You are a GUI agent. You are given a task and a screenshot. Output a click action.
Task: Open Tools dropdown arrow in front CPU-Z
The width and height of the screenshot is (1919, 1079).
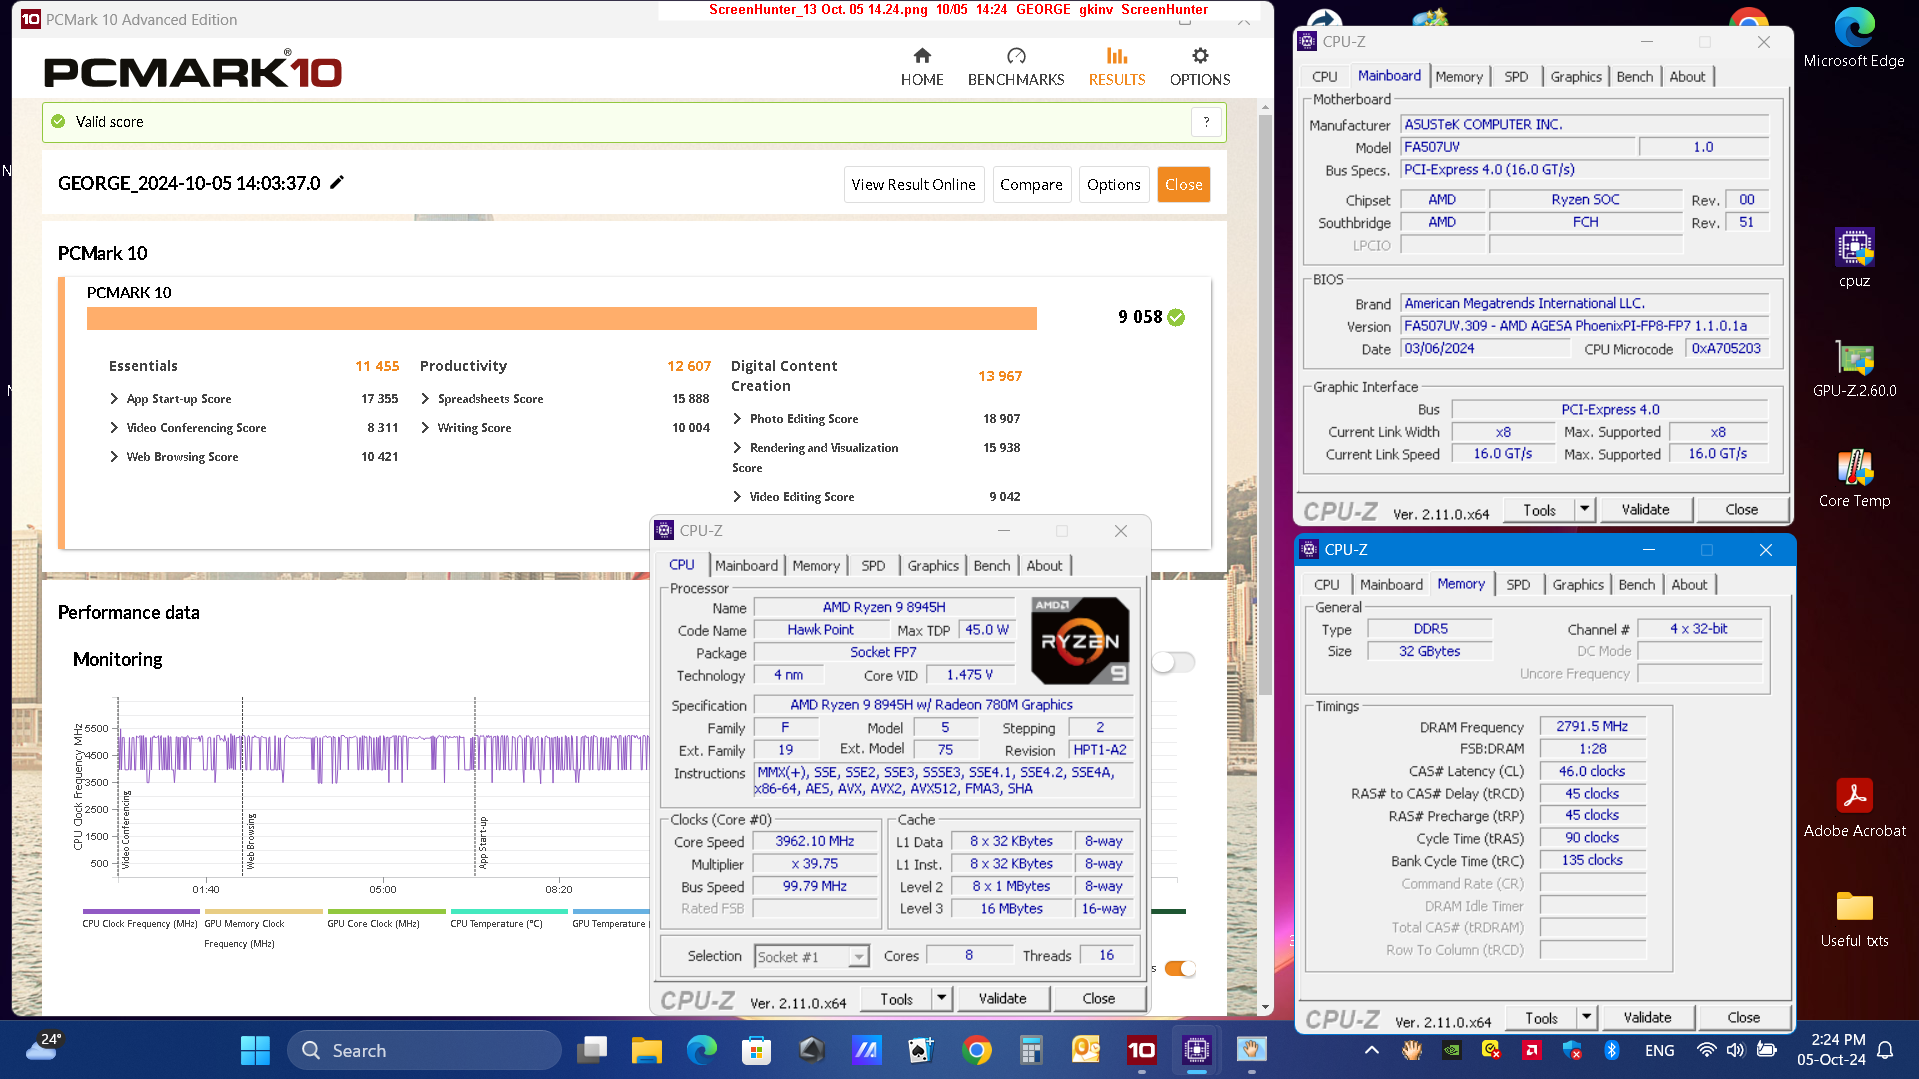coord(941,998)
